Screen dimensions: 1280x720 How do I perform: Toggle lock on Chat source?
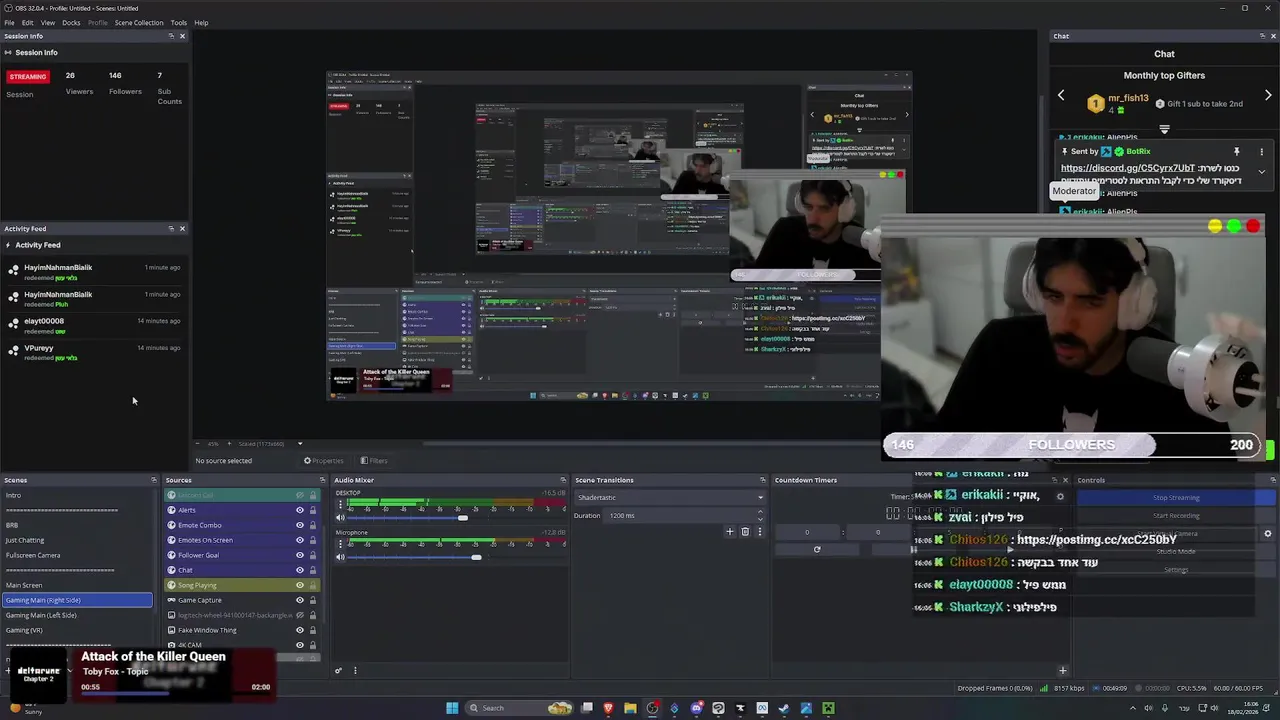(312, 570)
